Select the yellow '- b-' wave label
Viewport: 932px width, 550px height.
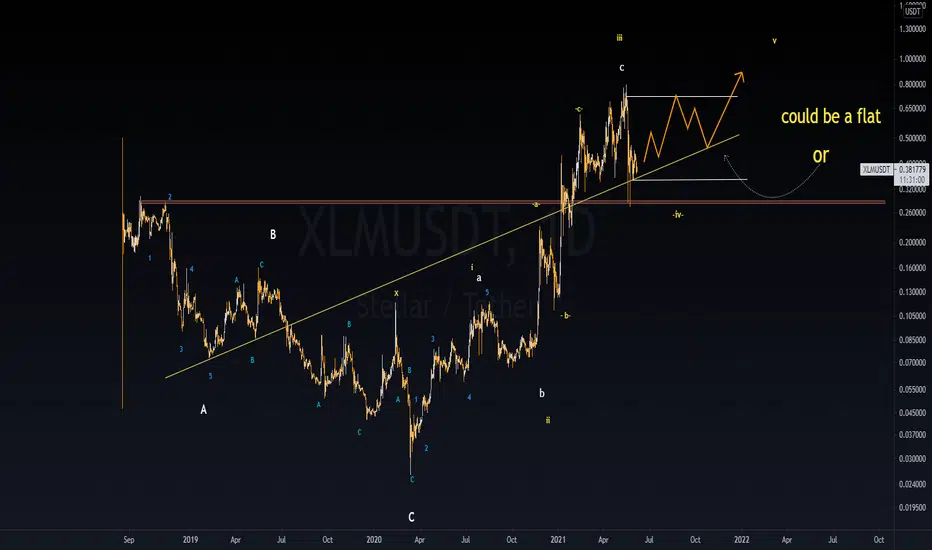pyautogui.click(x=565, y=316)
